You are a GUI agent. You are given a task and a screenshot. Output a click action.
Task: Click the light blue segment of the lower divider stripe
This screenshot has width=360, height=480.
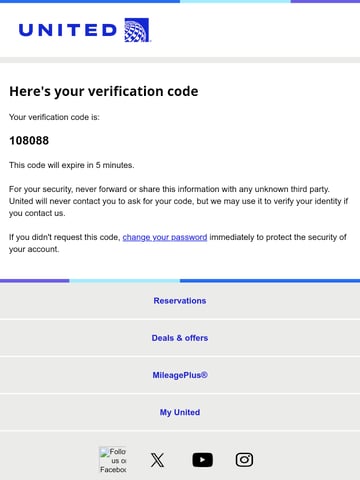125,281
